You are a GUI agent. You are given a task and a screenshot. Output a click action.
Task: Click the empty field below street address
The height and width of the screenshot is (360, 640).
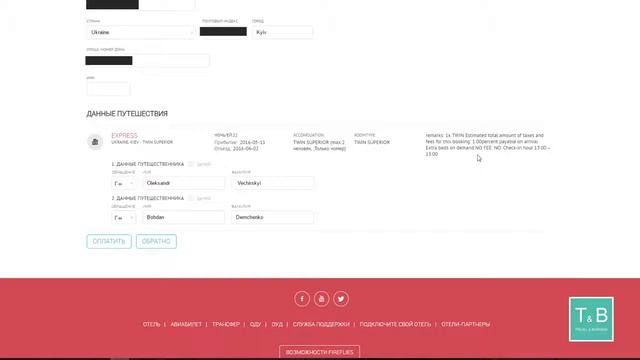pos(109,89)
